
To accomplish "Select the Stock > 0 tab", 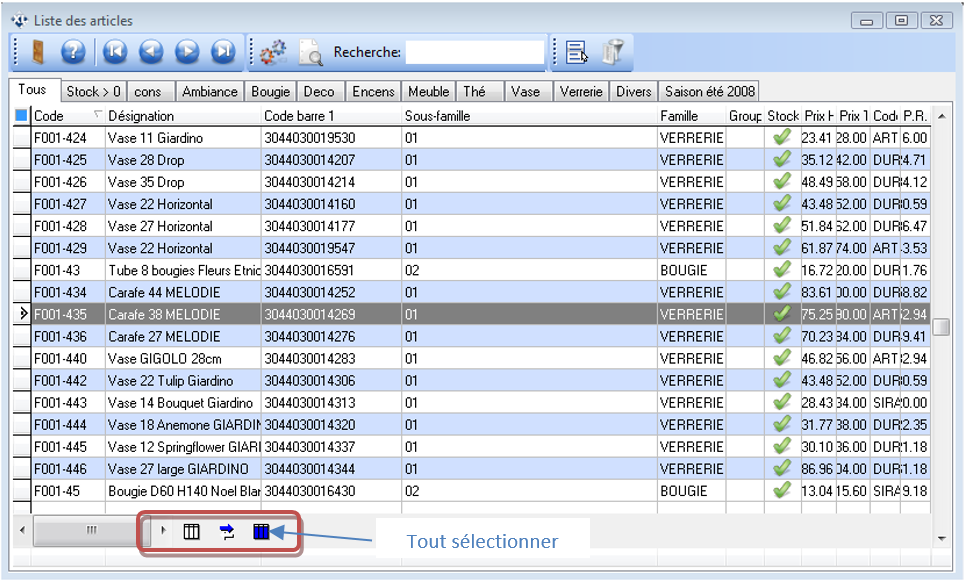I will (x=94, y=92).
